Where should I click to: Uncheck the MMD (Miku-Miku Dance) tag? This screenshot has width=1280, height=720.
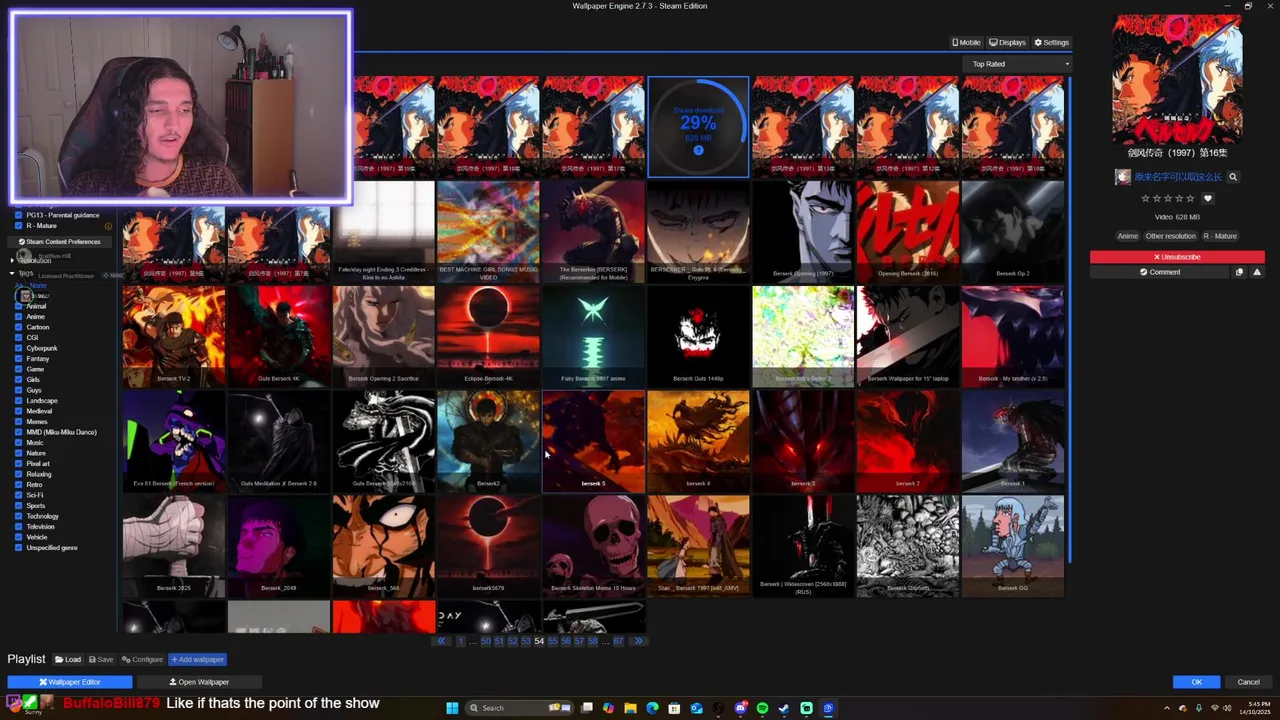point(18,432)
